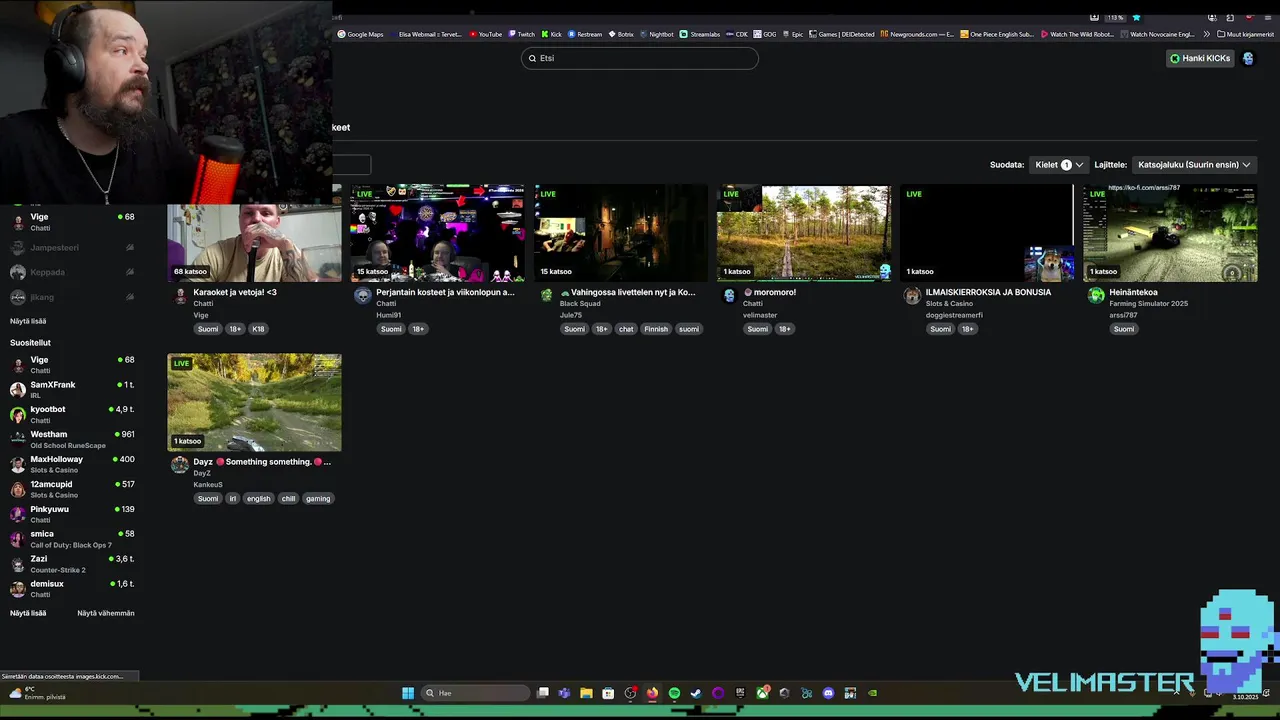Screen dimensions: 1280x720
Task: Open MaxHolloway in the recommended sidebar
Action: (x=72, y=464)
